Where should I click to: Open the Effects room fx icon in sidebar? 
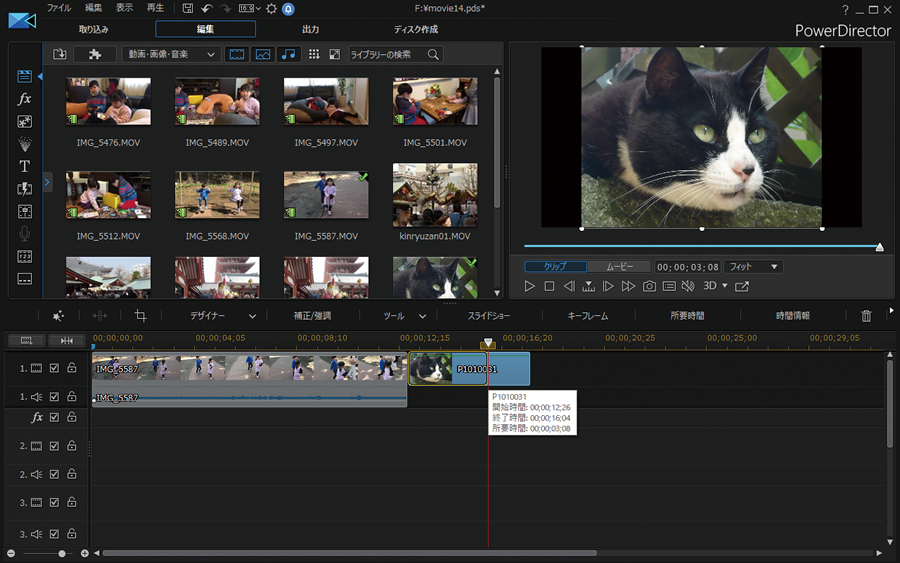coord(25,99)
